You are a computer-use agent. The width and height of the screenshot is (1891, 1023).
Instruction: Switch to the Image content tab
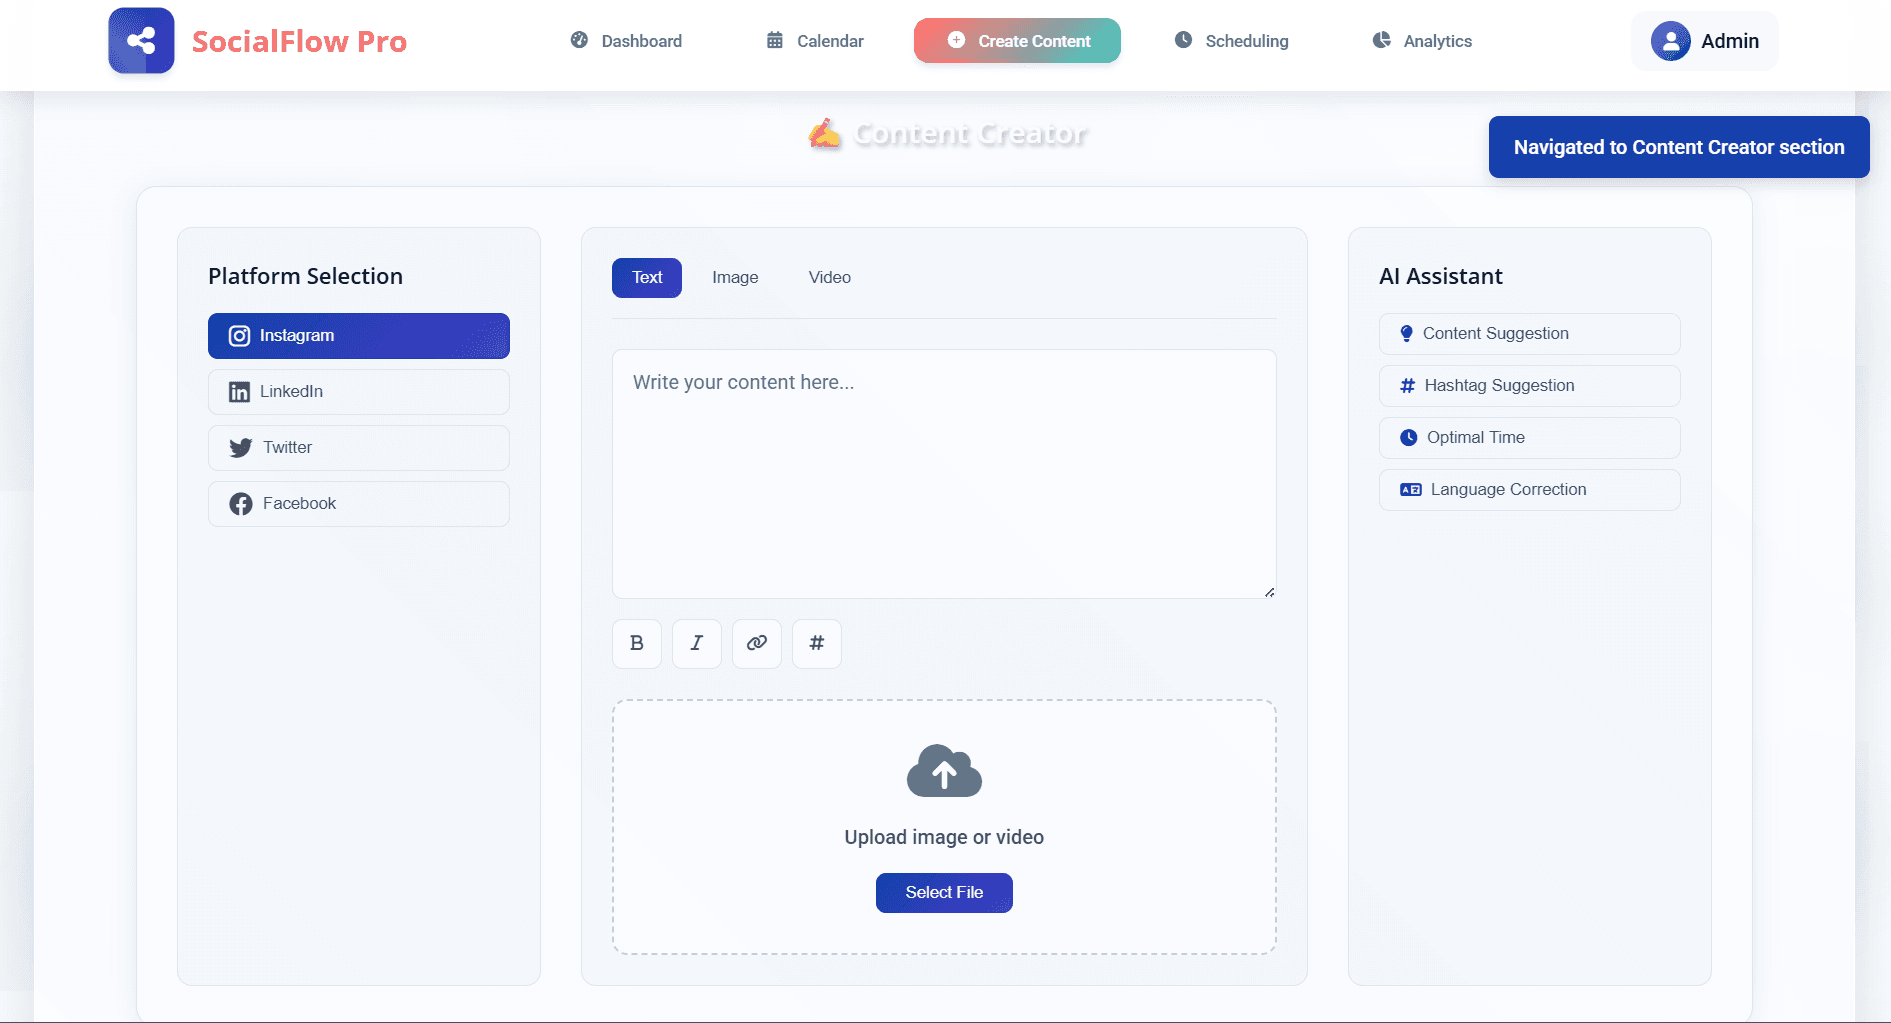pos(735,277)
